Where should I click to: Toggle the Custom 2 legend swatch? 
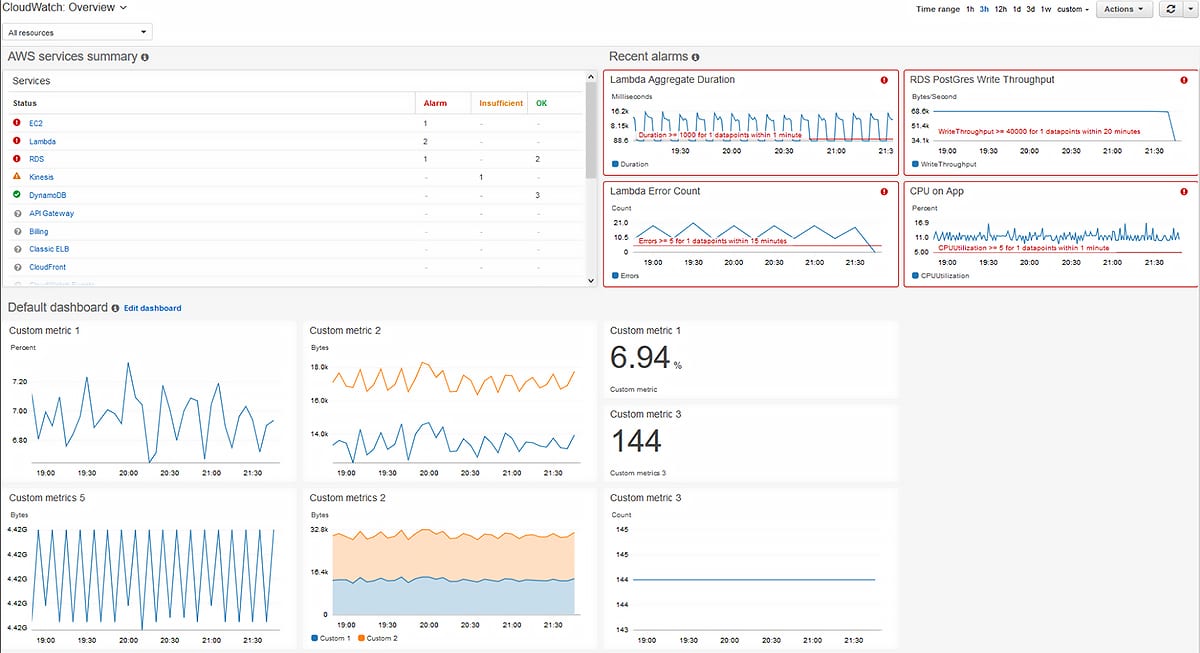click(x=362, y=637)
